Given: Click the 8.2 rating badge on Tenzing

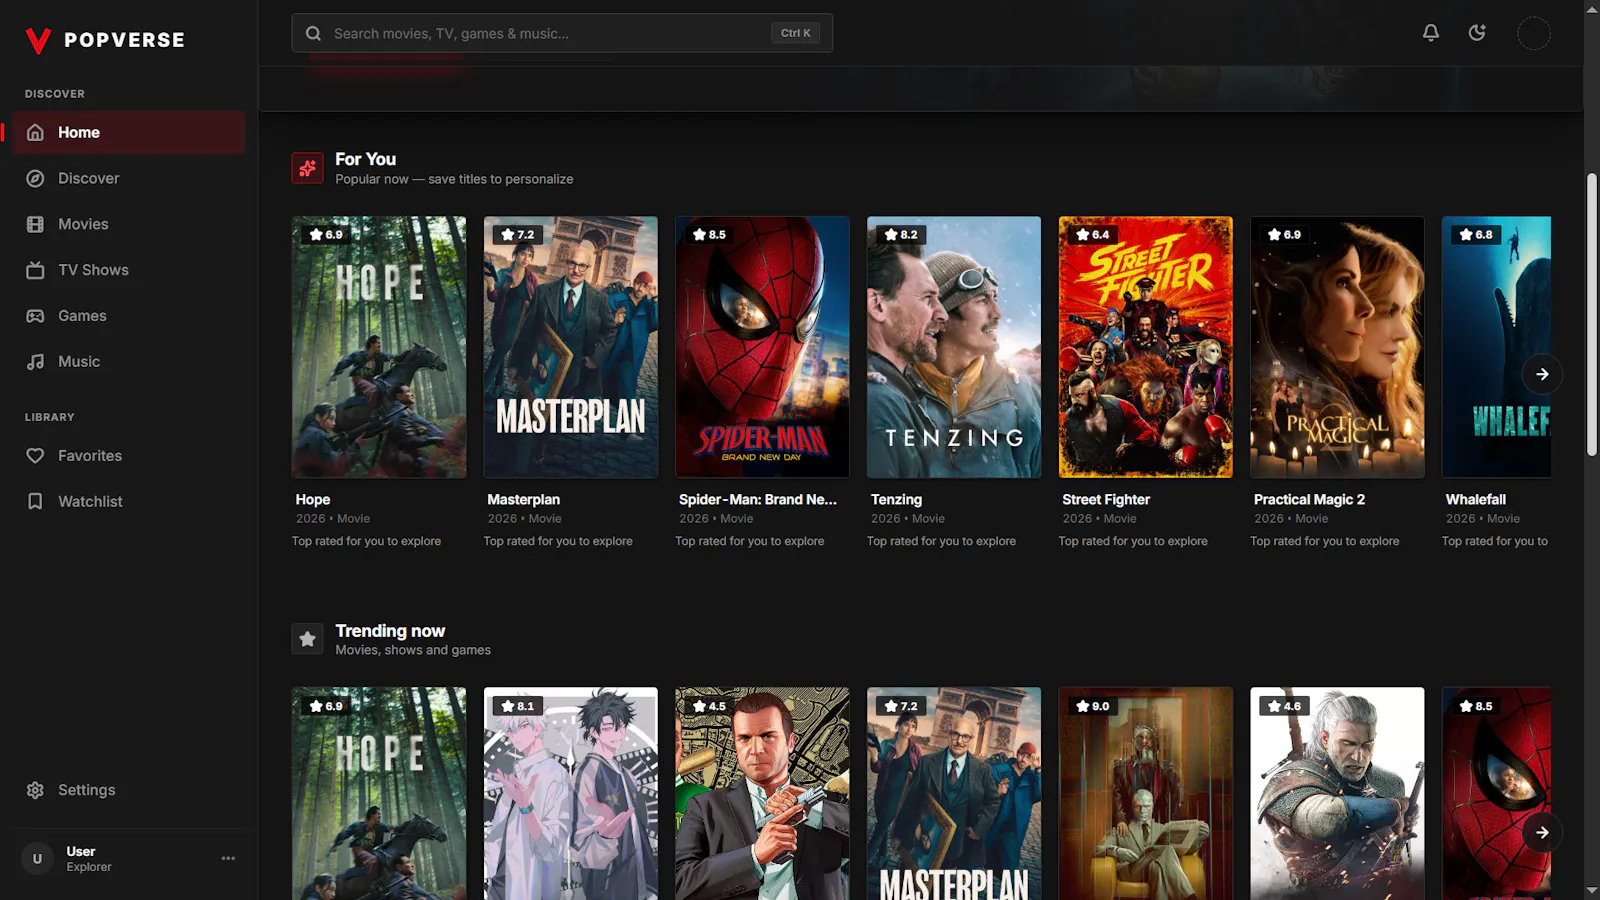Looking at the screenshot, I should point(901,235).
